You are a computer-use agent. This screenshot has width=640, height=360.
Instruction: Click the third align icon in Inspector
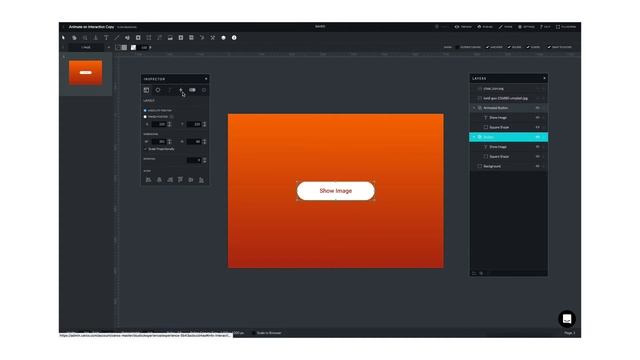coord(170,180)
